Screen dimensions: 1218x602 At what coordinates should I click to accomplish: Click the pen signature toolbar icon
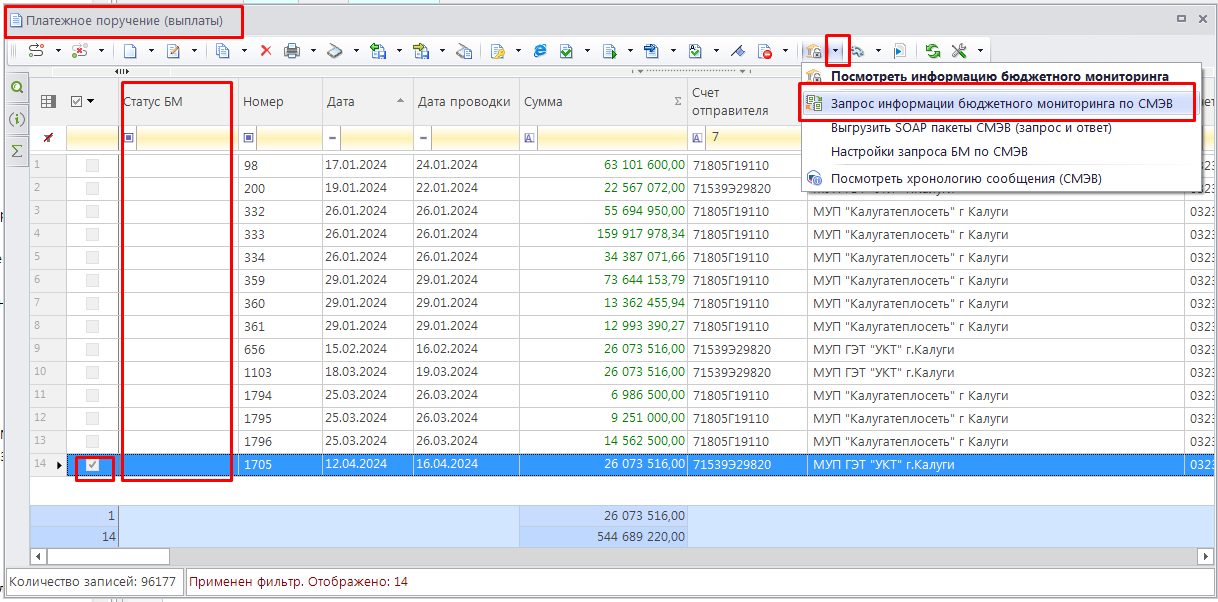tap(738, 50)
